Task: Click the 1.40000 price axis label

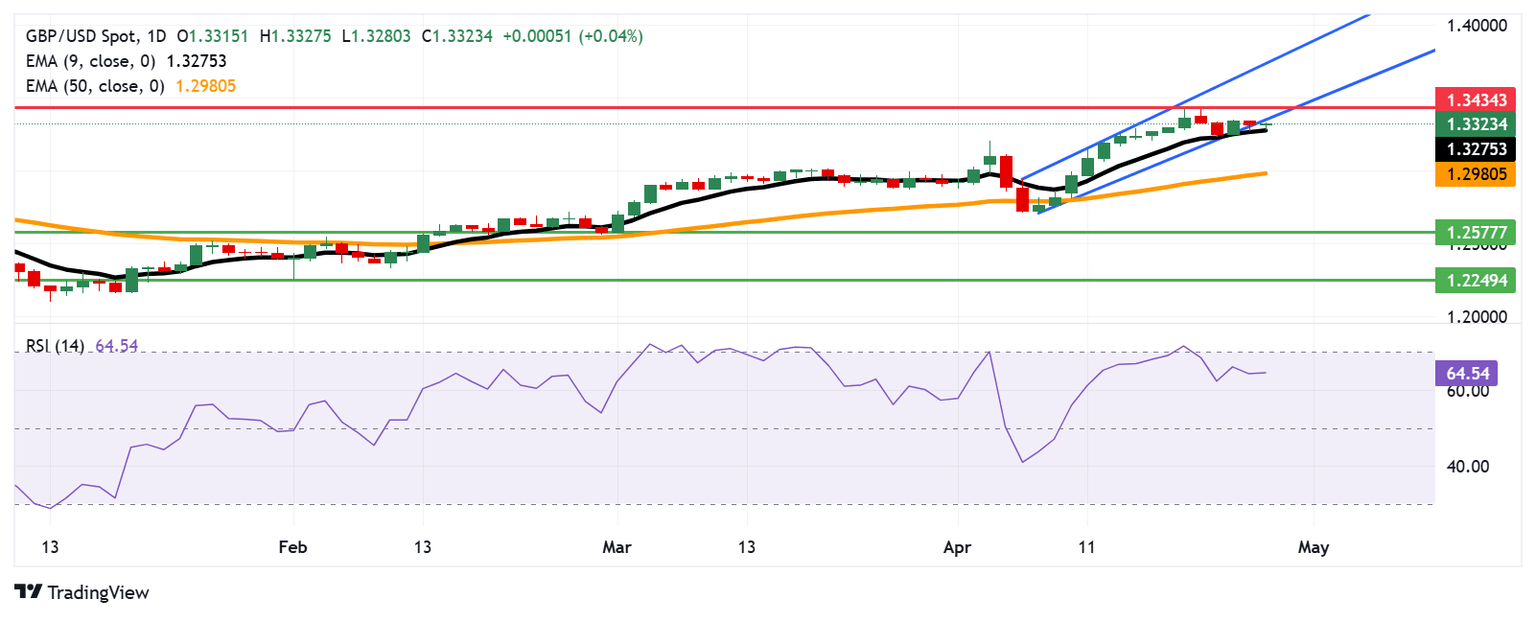Action: pos(1476,24)
